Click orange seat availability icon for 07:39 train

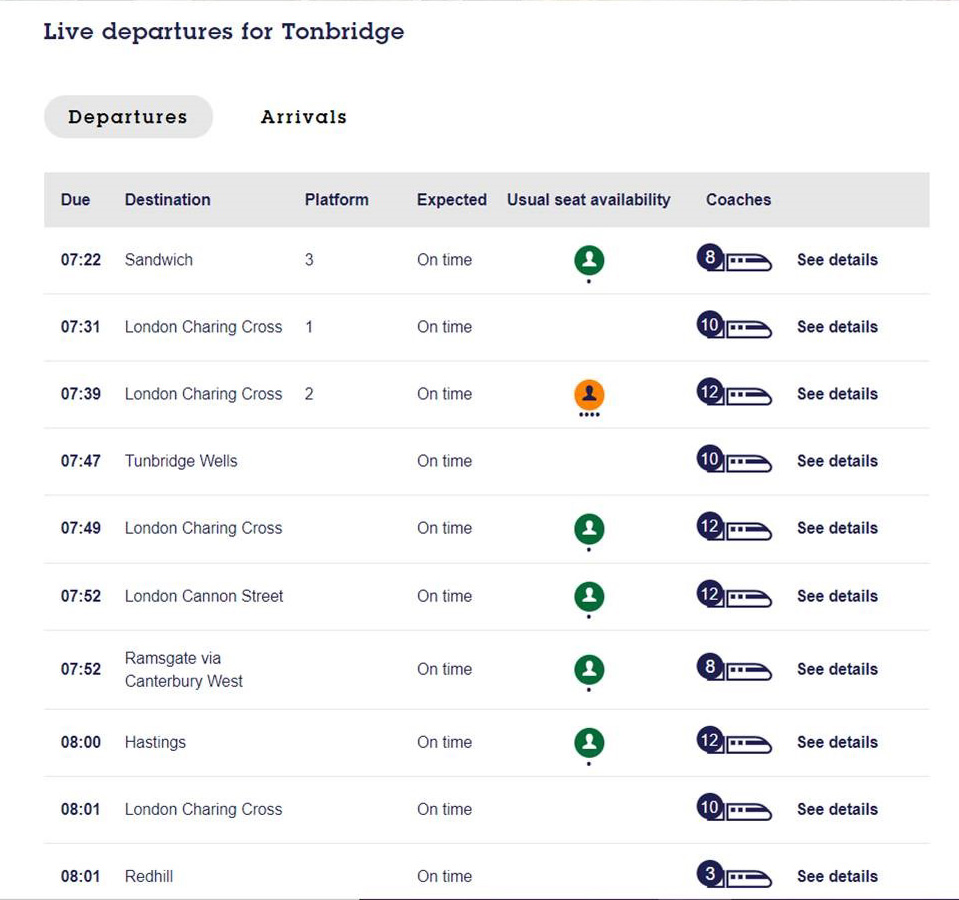[x=589, y=394]
